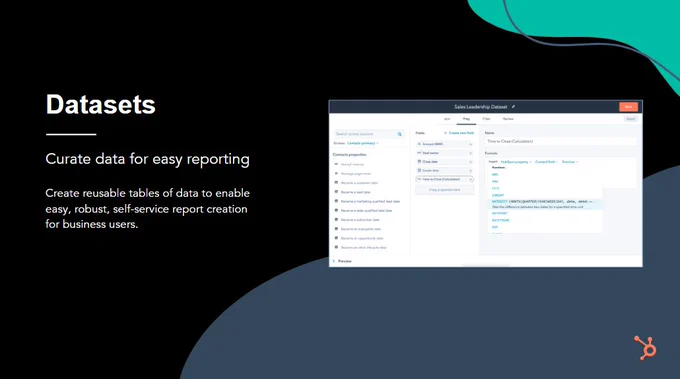680x379 pixels.
Task: Select the CONCAT function in the list
Action: point(498,195)
